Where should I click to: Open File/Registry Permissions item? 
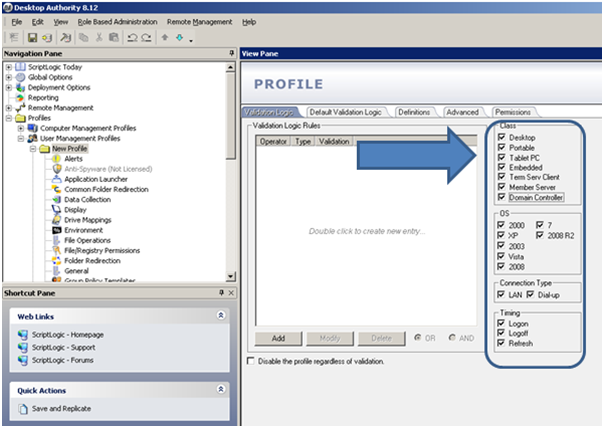tap(102, 250)
